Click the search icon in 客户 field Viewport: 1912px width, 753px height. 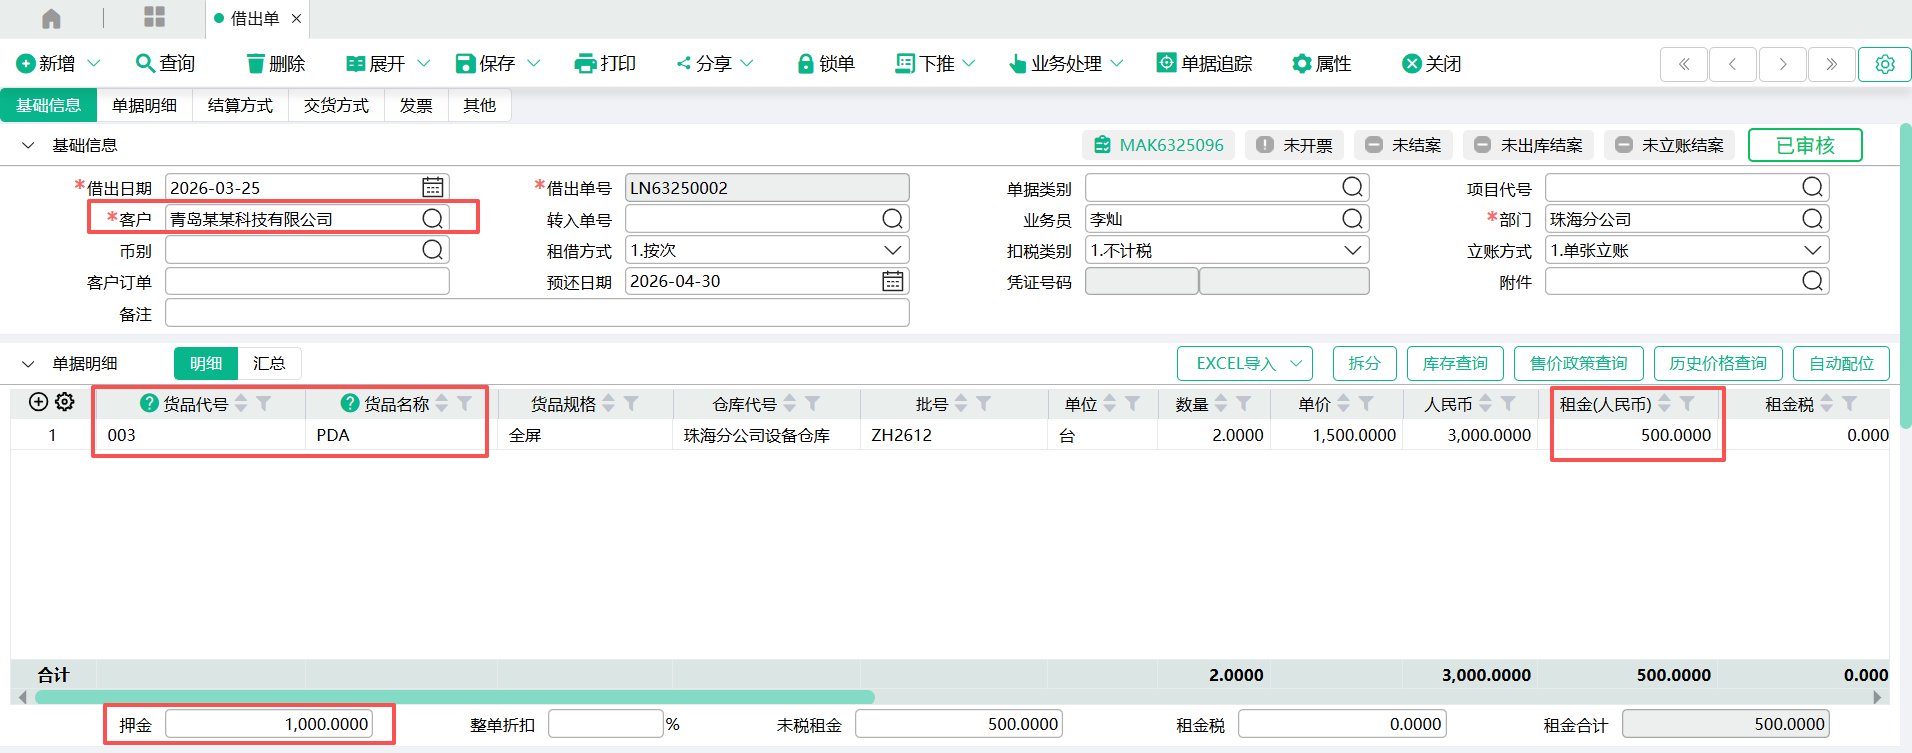432,218
